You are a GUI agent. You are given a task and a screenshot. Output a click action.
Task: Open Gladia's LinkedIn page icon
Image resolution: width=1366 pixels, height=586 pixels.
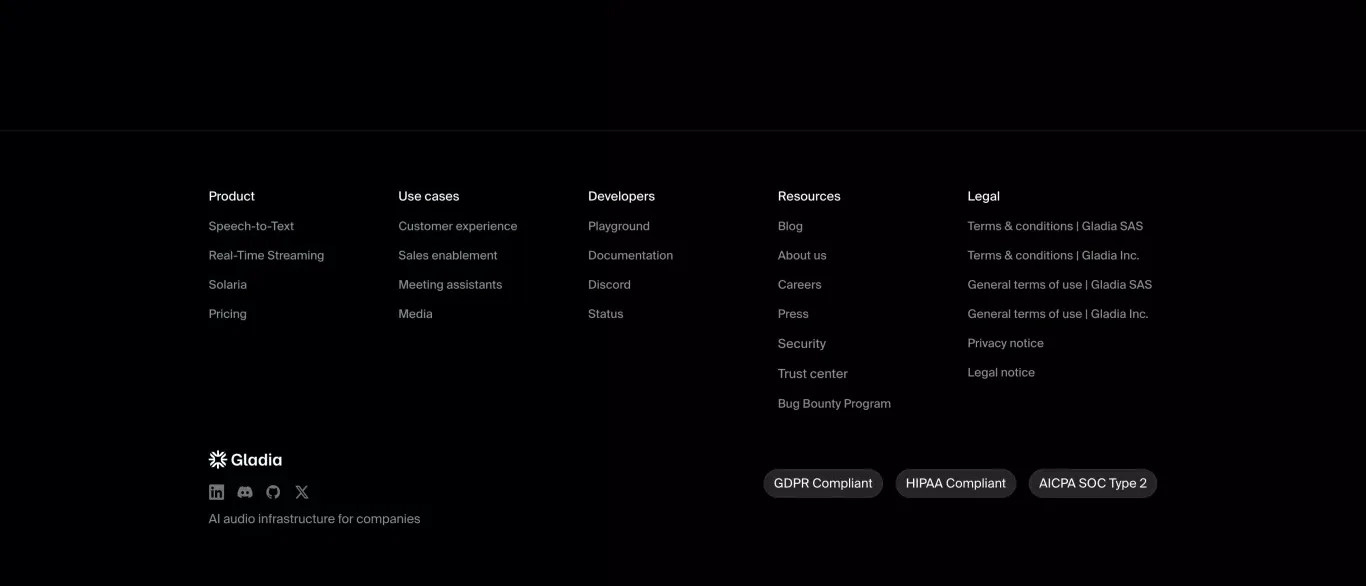[216, 492]
